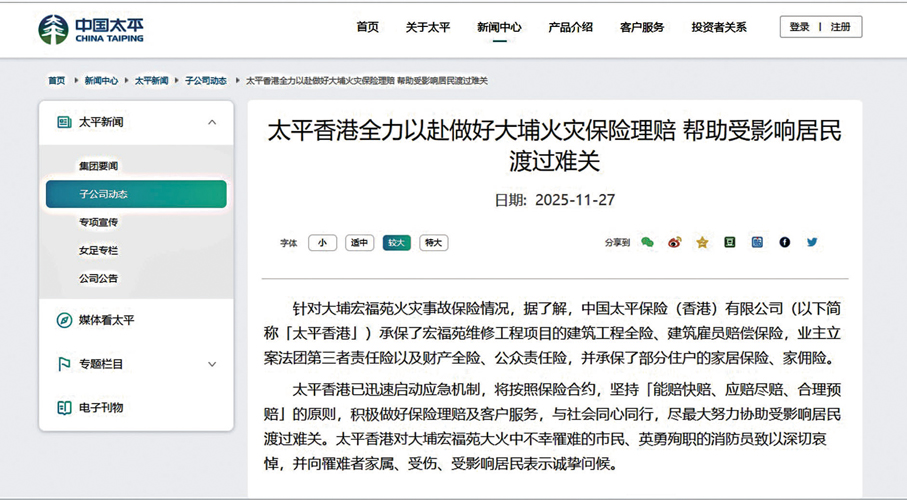
Task: Expand the 专题栏目 sidebar section
Action: tap(212, 364)
